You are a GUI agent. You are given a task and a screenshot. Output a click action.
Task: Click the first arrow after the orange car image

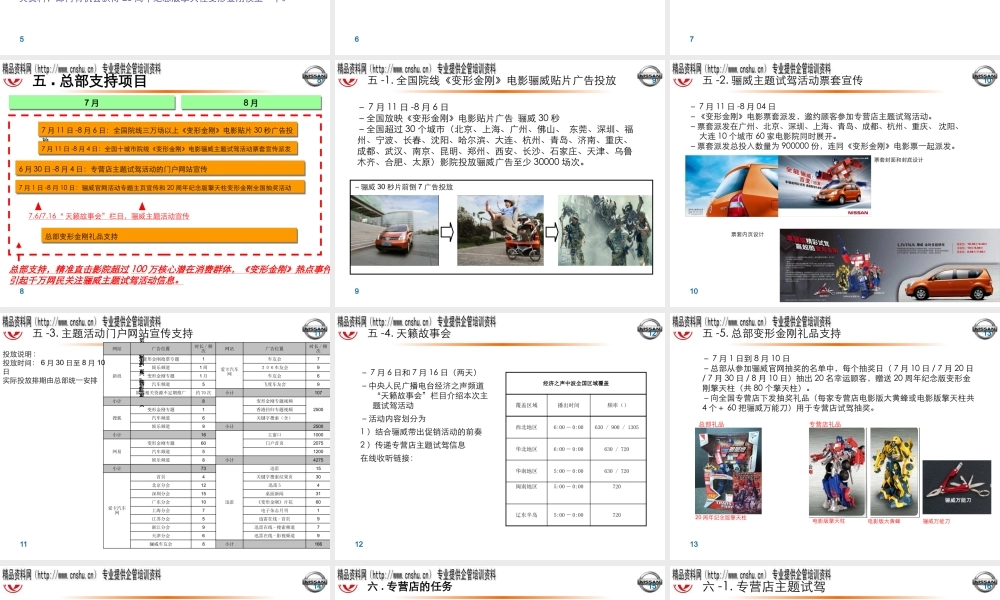pos(447,232)
